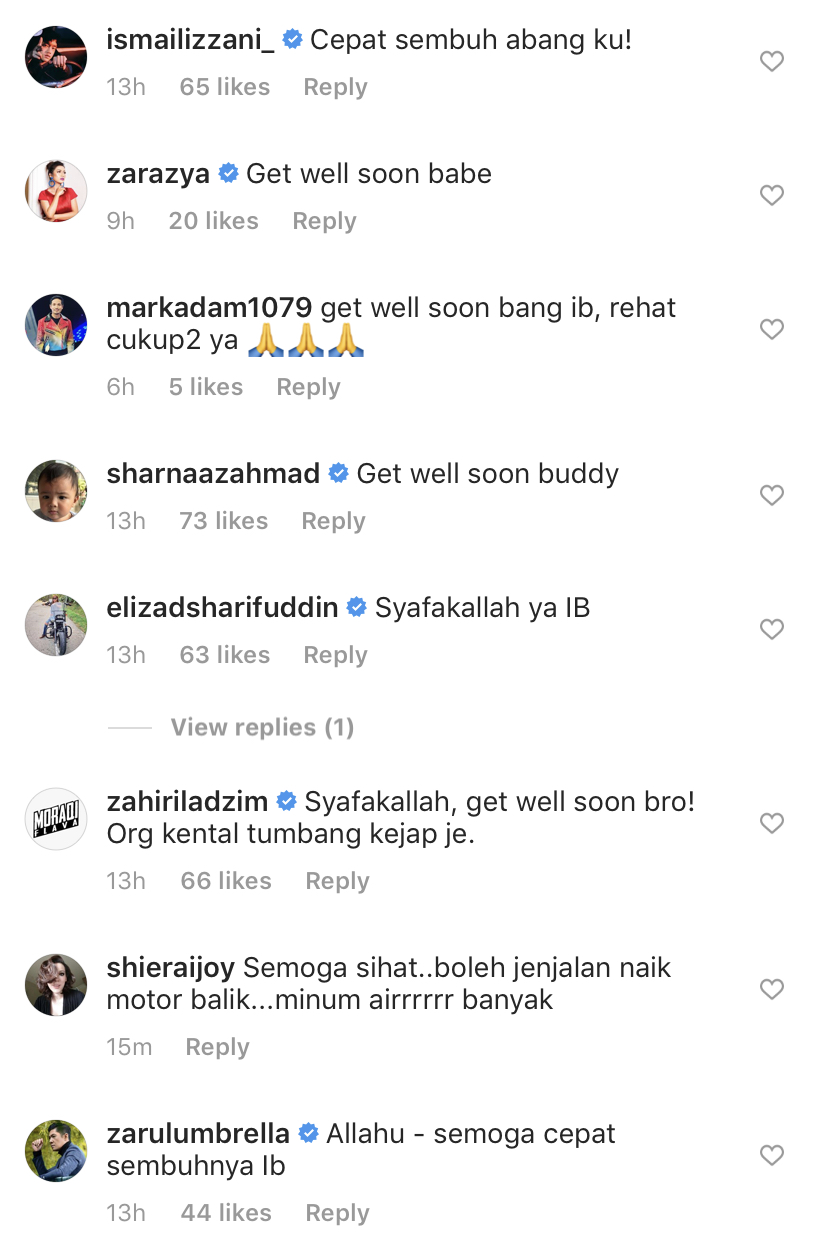
Task: Expand View replies (1) under elizadsharifuddin
Action: pos(262,727)
